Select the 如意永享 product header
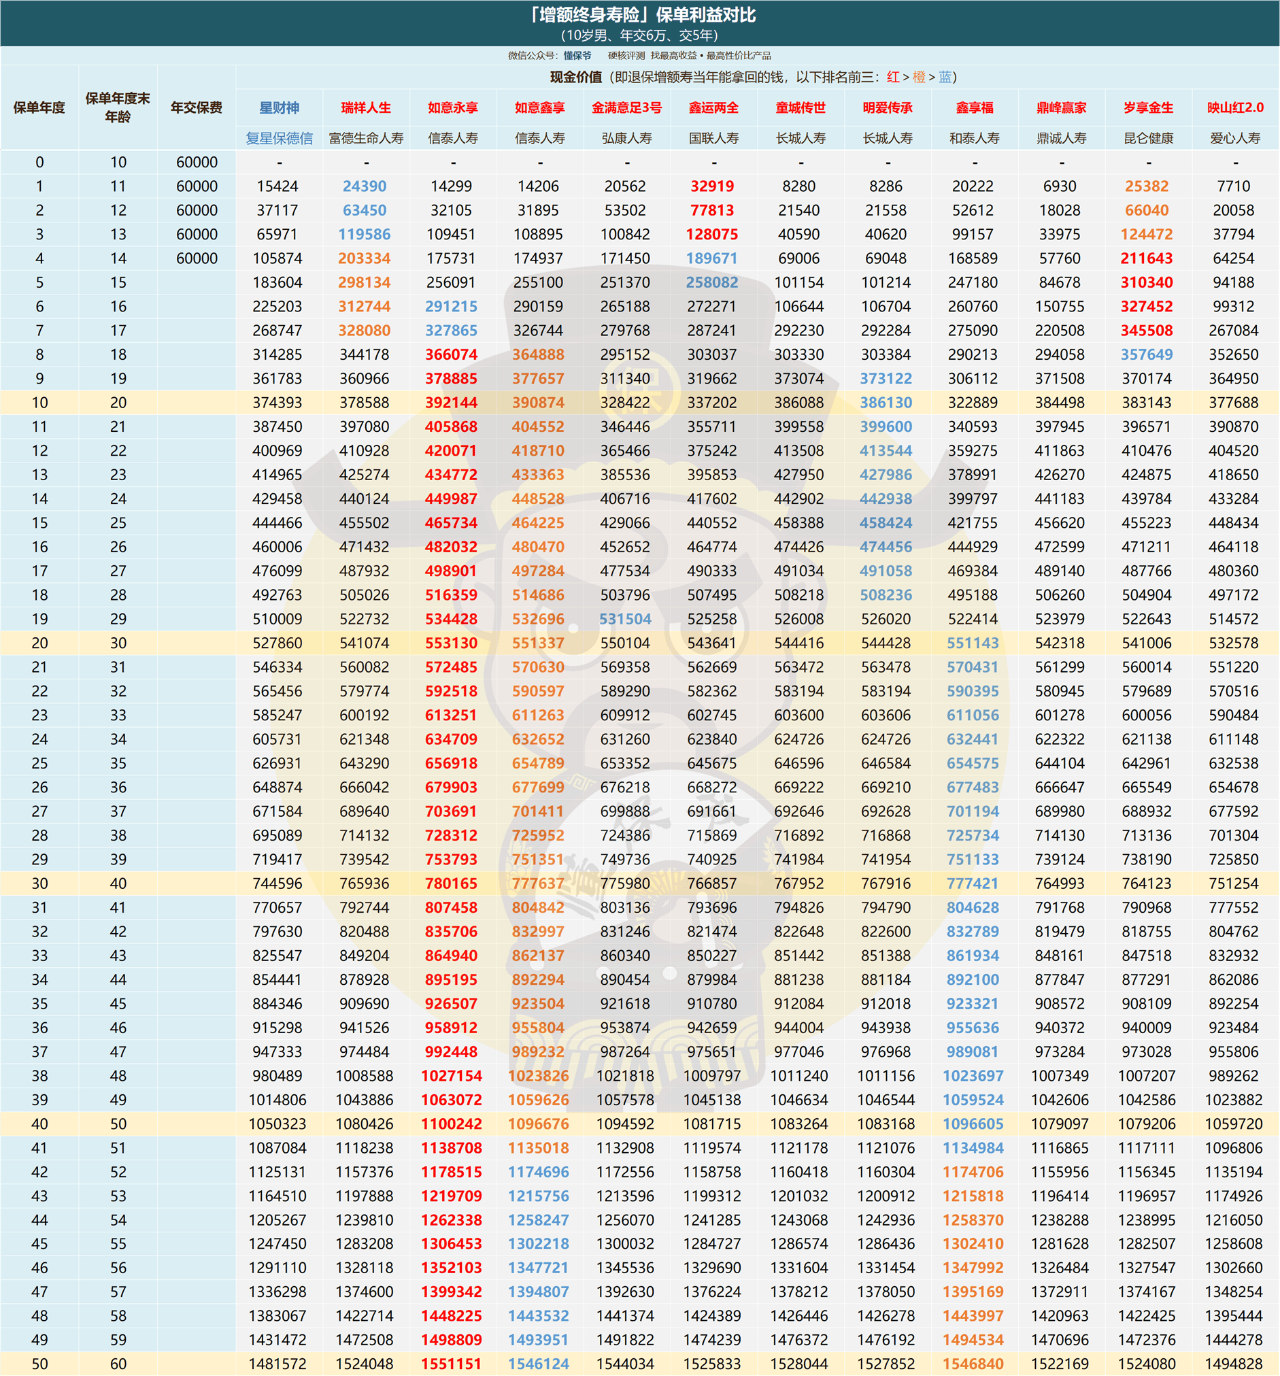This screenshot has height=1376, width=1280. point(453,107)
